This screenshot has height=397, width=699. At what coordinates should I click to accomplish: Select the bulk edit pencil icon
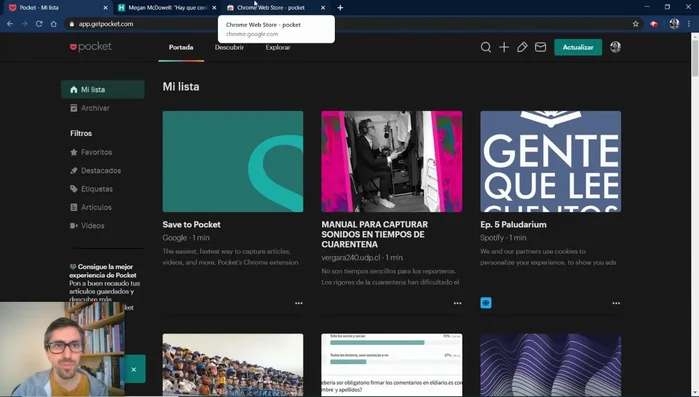tap(522, 47)
